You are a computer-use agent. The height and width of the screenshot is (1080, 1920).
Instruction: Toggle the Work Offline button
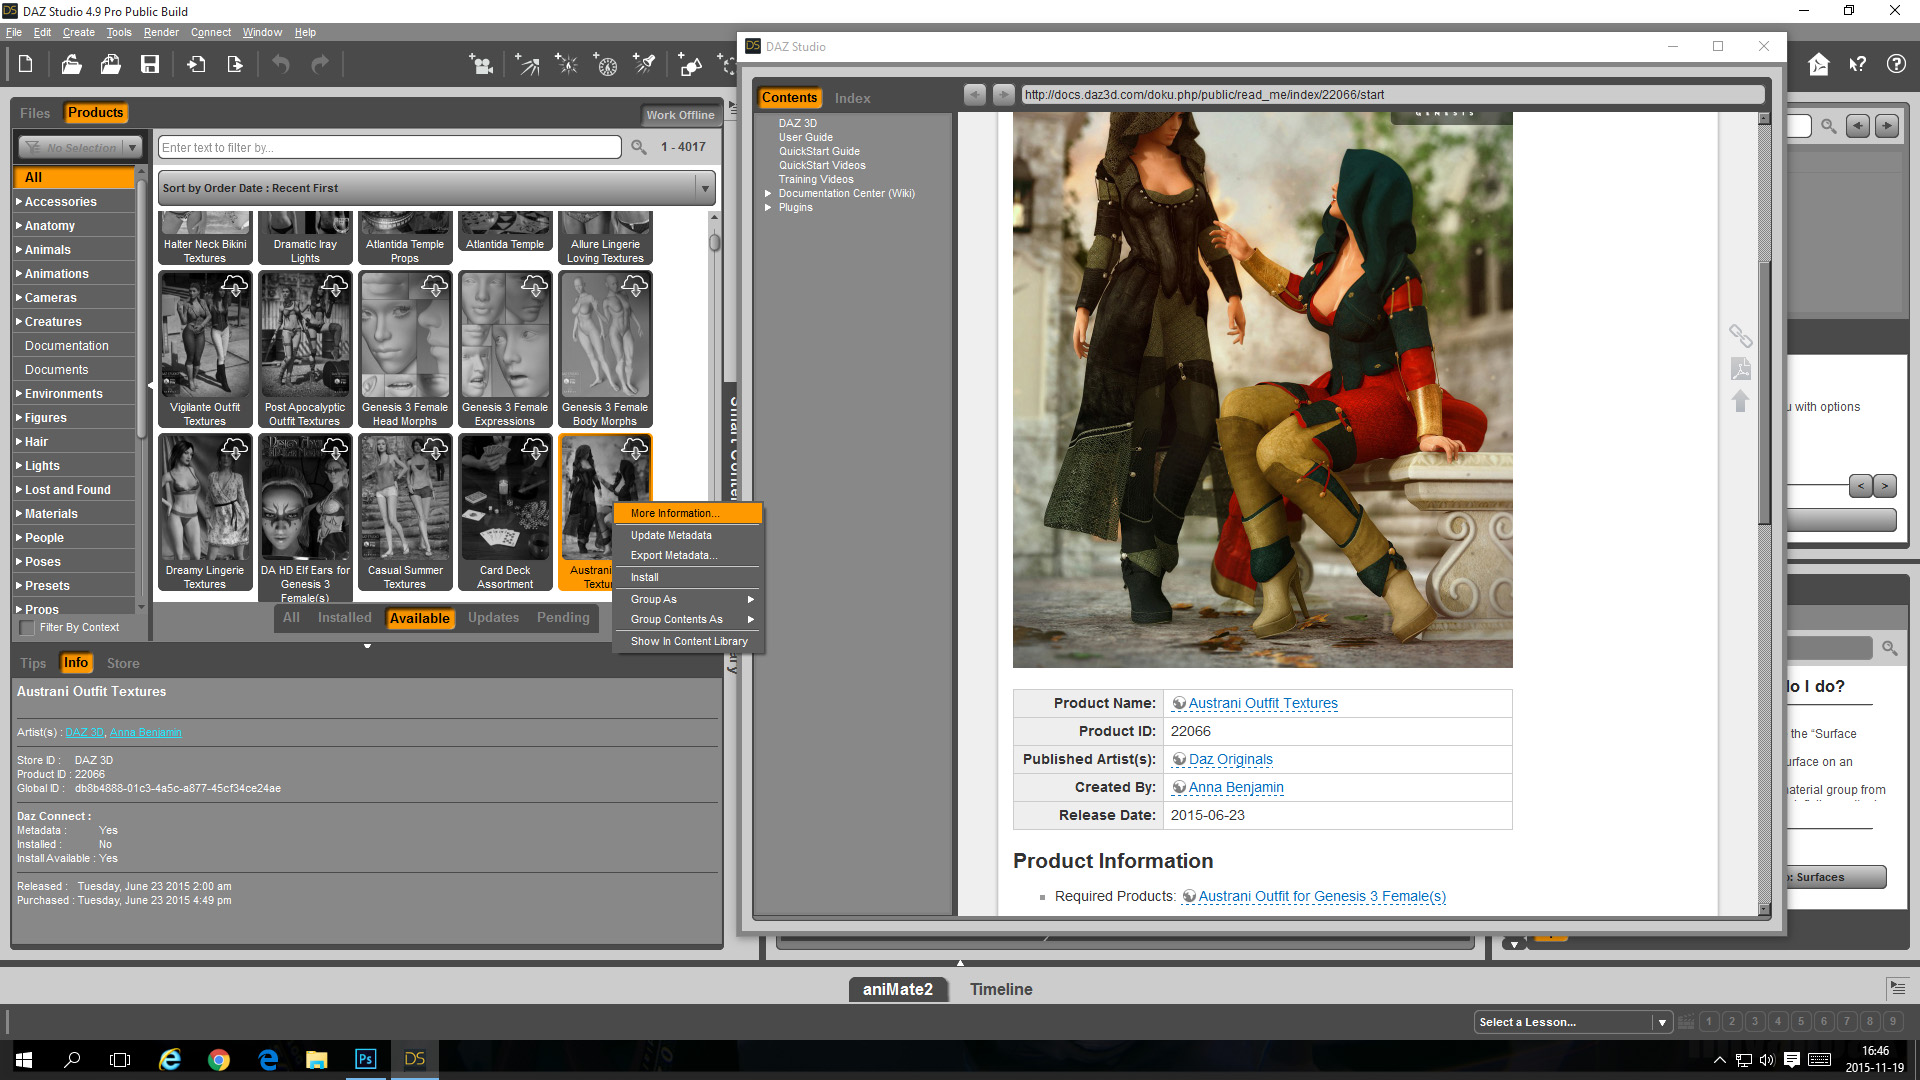(x=680, y=115)
